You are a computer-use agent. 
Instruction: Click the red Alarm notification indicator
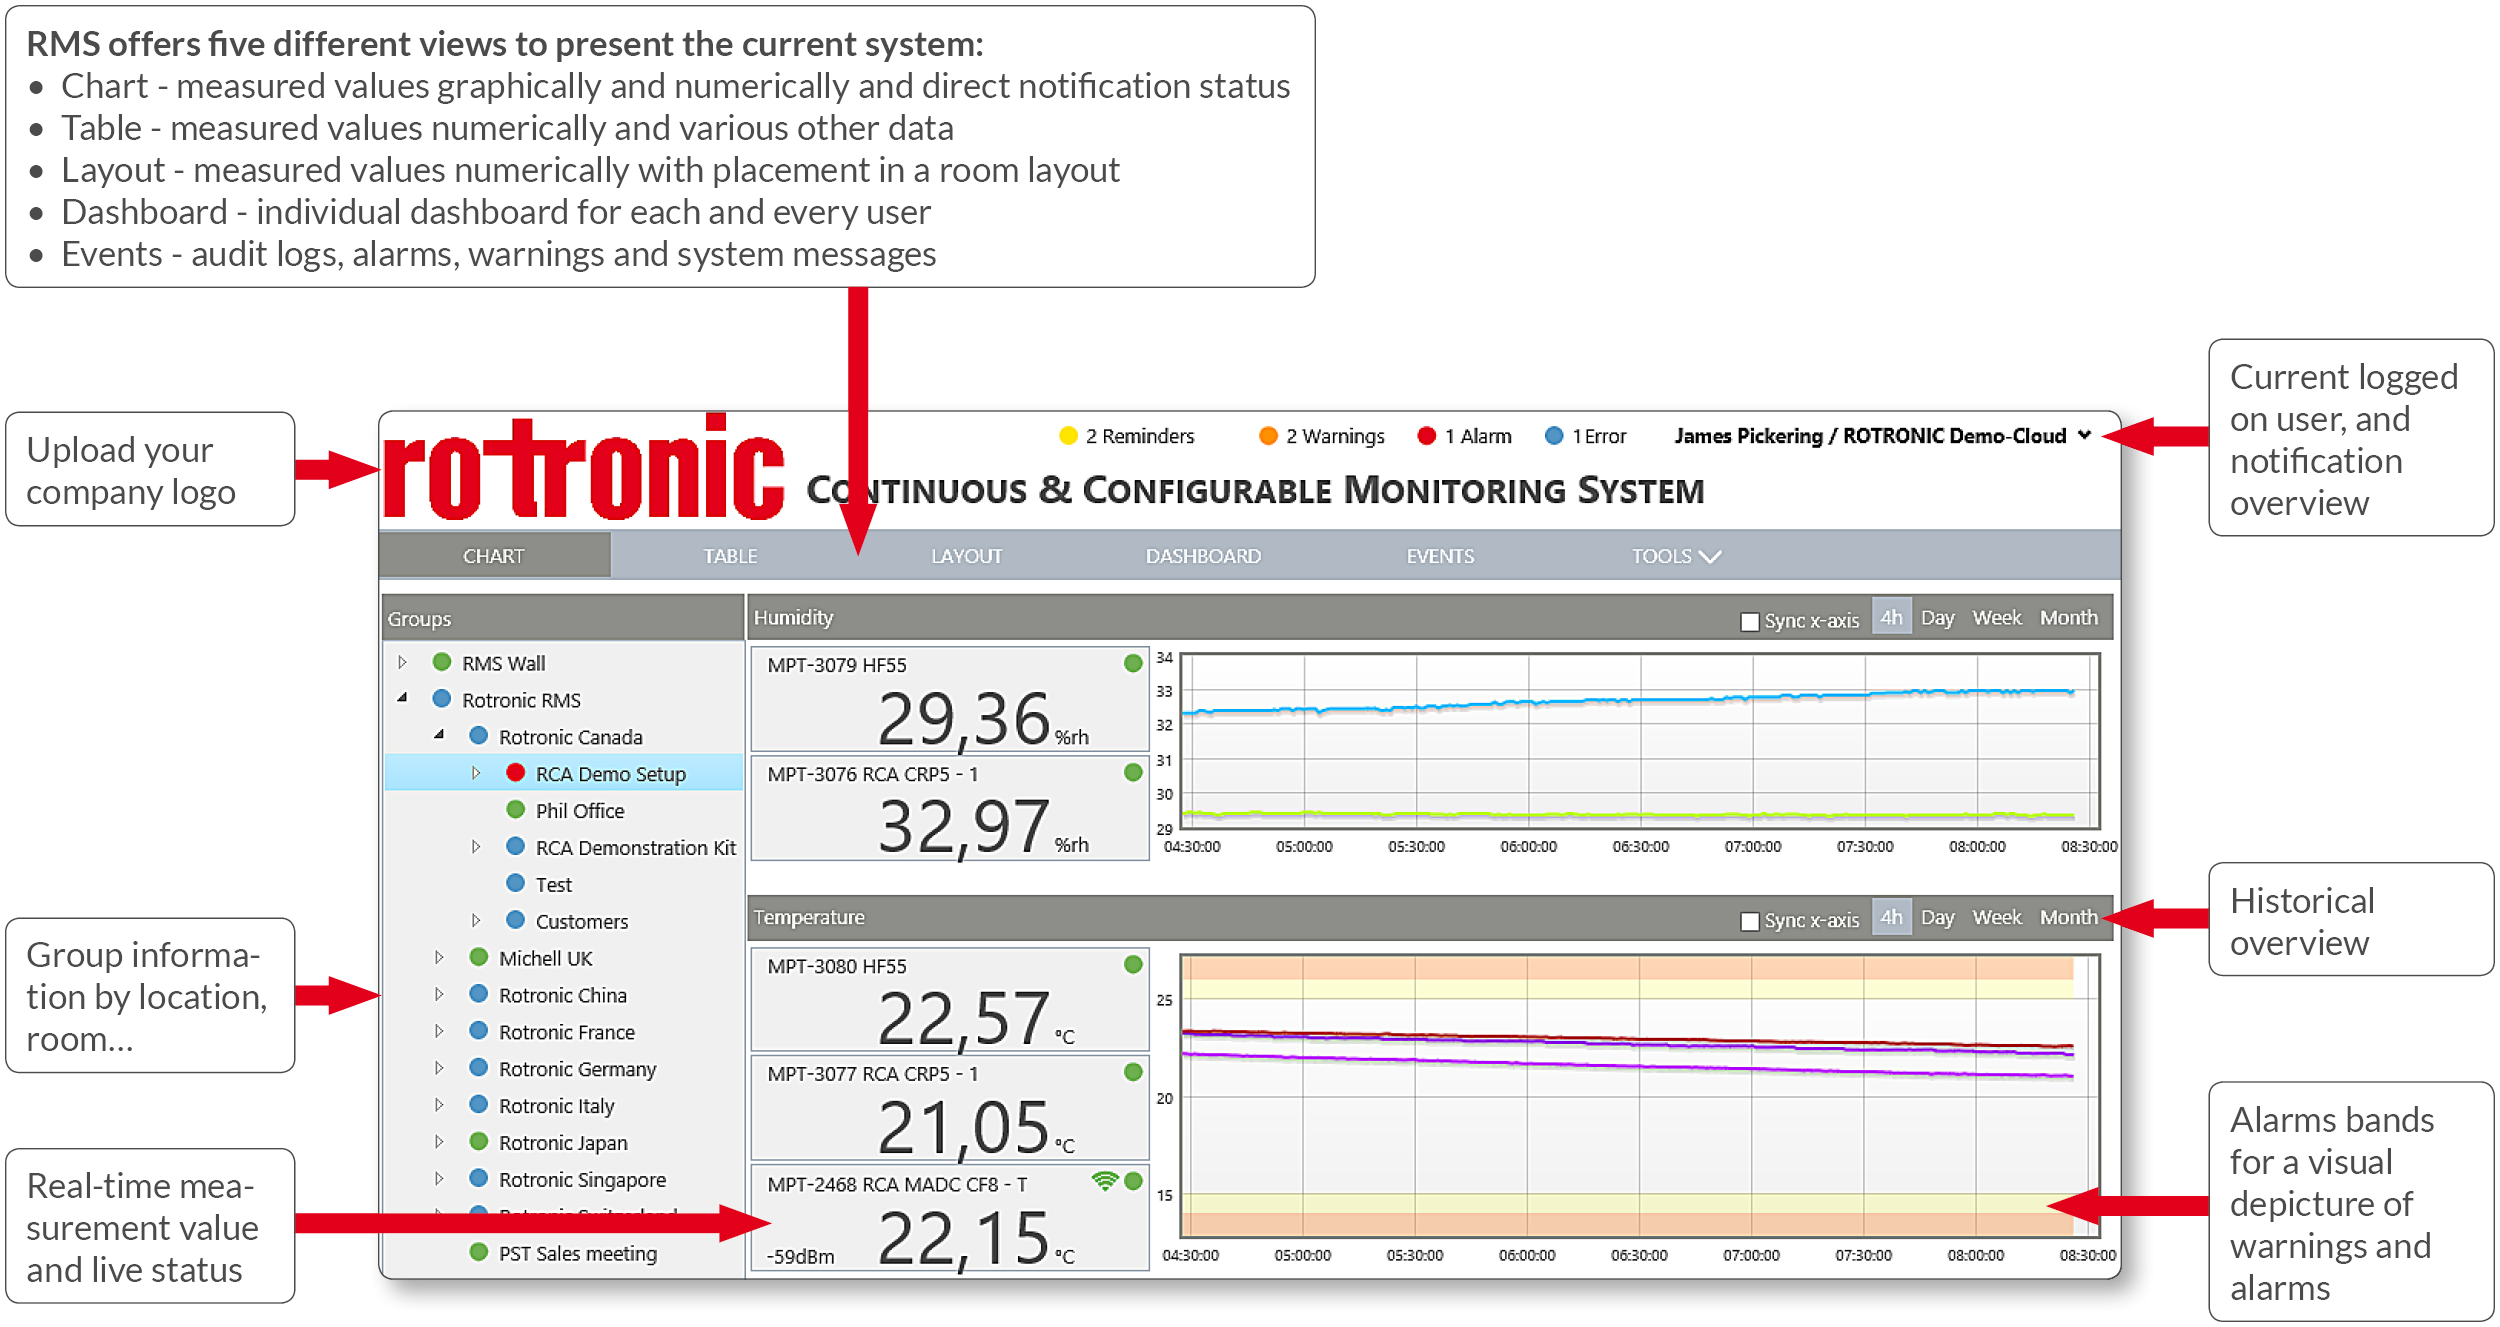pyautogui.click(x=1427, y=436)
